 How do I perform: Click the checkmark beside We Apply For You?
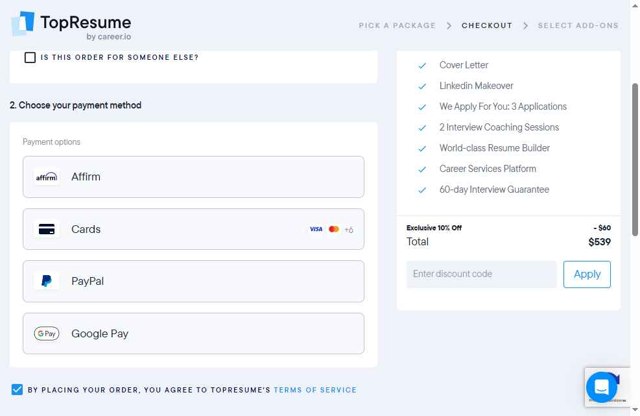coord(422,107)
